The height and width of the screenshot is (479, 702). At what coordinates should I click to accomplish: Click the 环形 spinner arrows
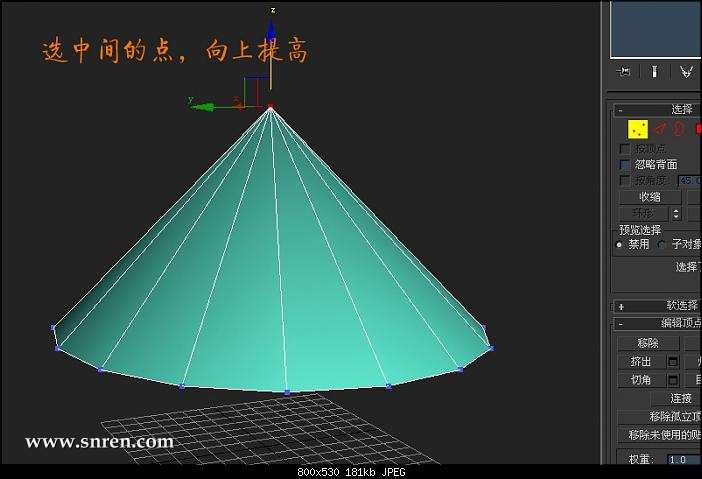tap(676, 214)
